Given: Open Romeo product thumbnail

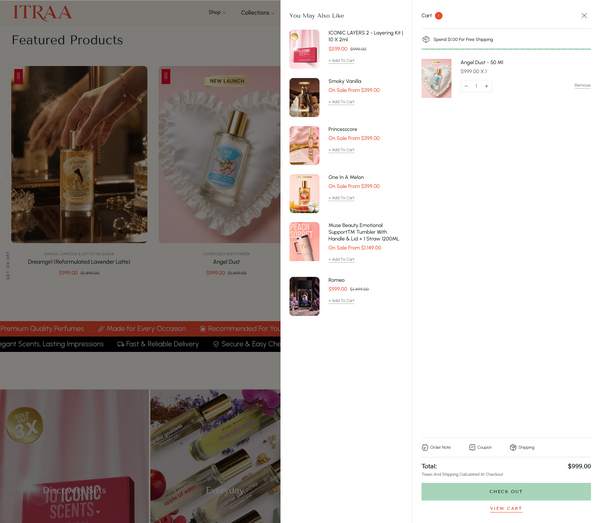Looking at the screenshot, I should click(x=304, y=297).
